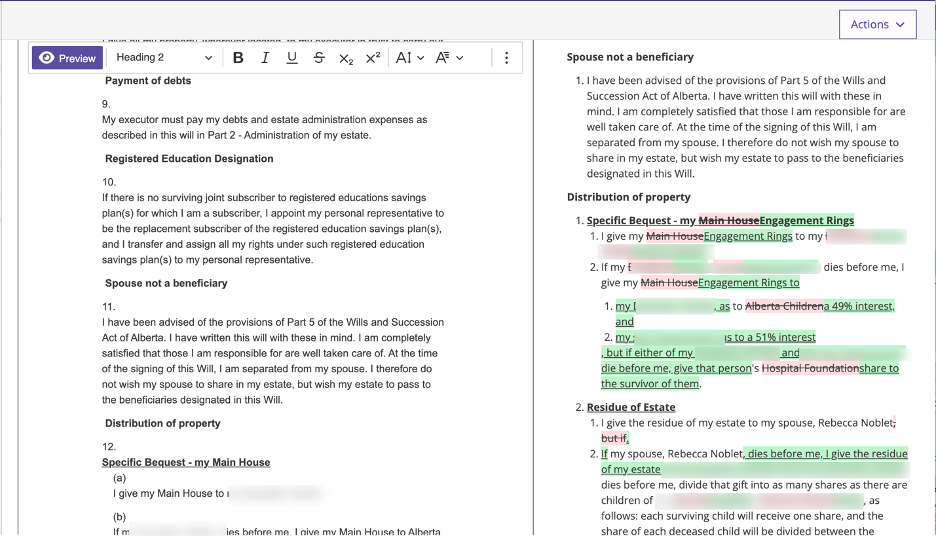The image size is (936, 536).
Task: Click 'Spouse not a beneficiary' in right panel
Action: coord(630,57)
